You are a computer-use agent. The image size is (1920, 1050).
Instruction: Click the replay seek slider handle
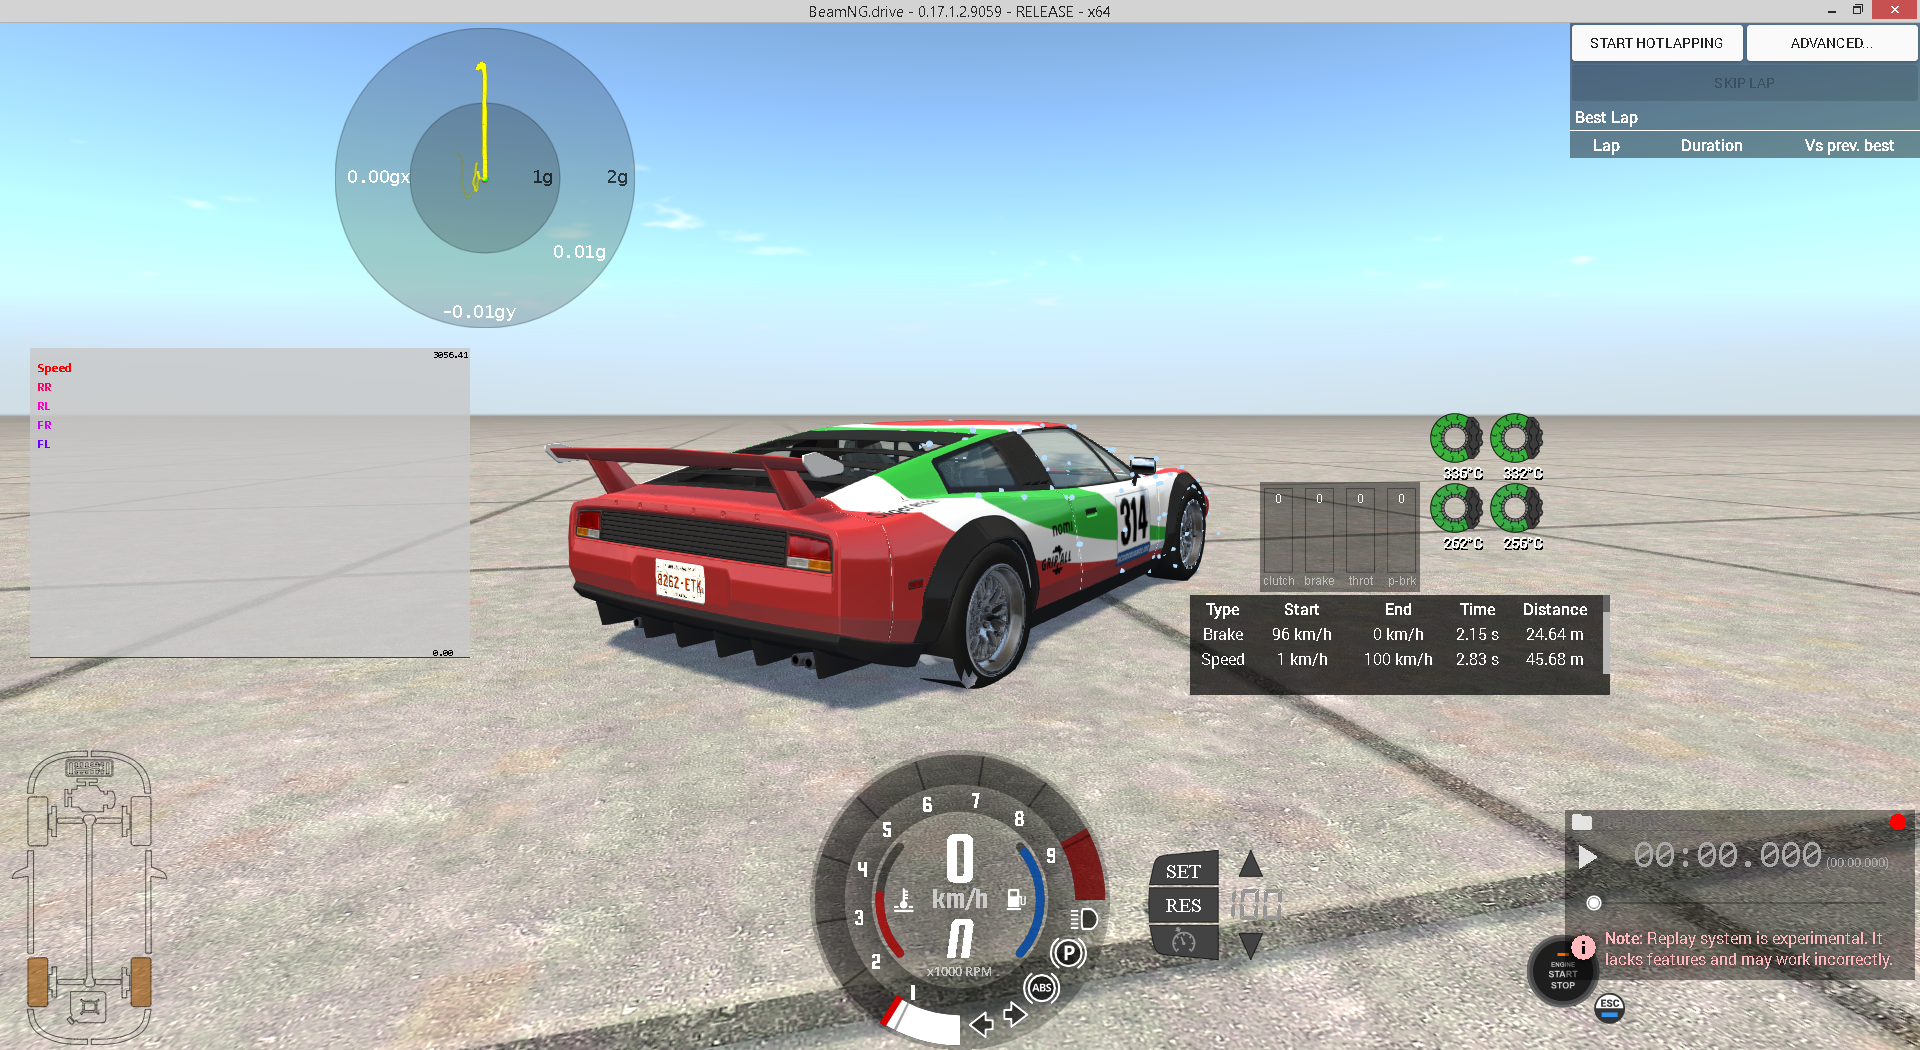1594,903
